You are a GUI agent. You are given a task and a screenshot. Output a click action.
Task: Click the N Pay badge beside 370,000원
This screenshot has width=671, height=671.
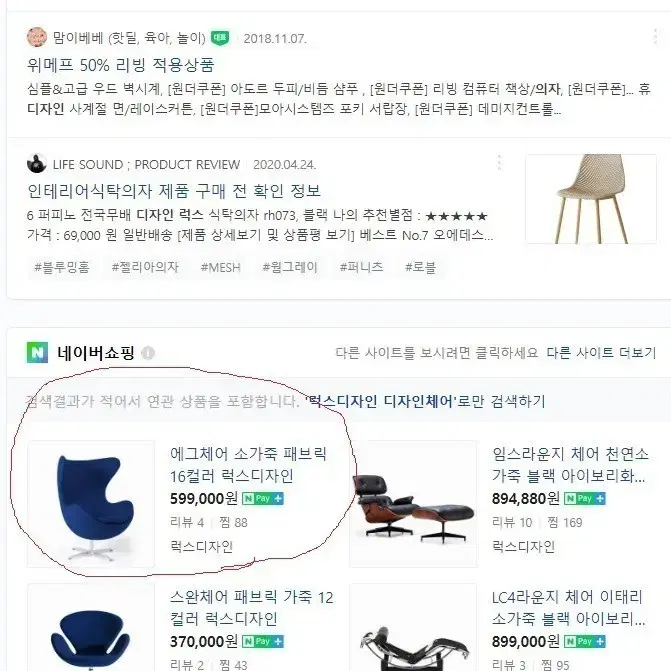coord(263,641)
